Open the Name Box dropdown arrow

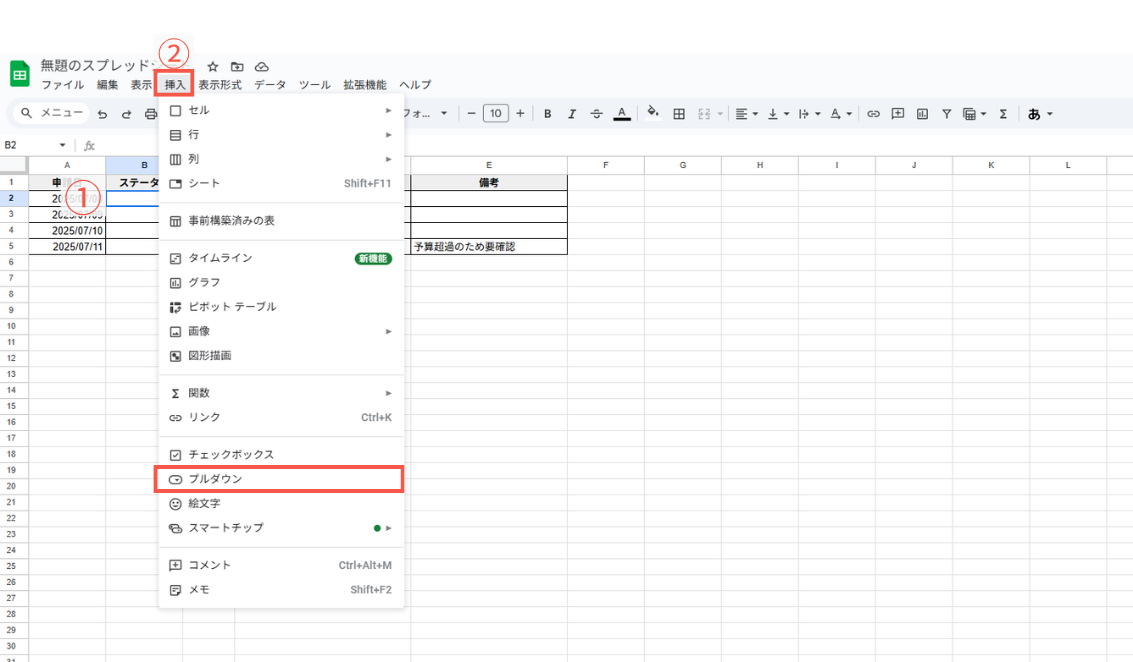click(x=62, y=145)
